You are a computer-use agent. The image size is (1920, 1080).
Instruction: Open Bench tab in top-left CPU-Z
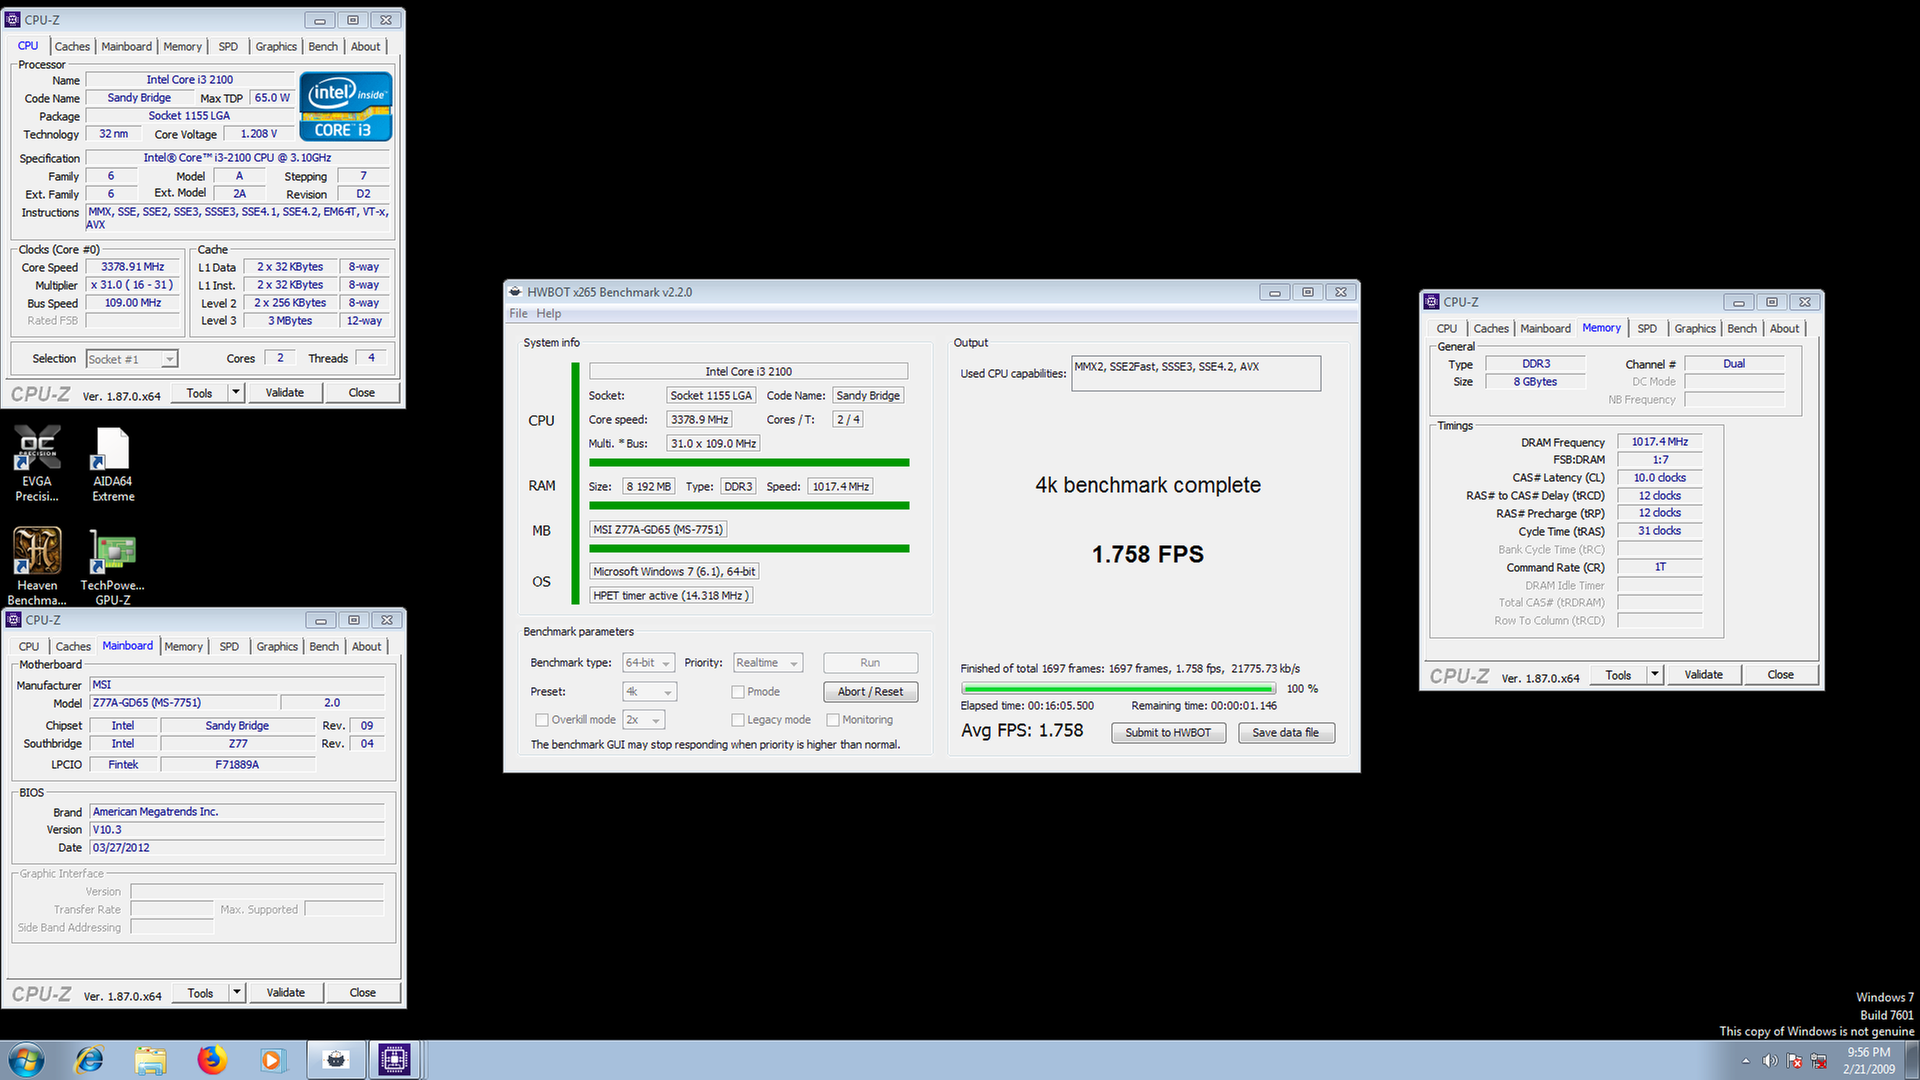pyautogui.click(x=323, y=47)
